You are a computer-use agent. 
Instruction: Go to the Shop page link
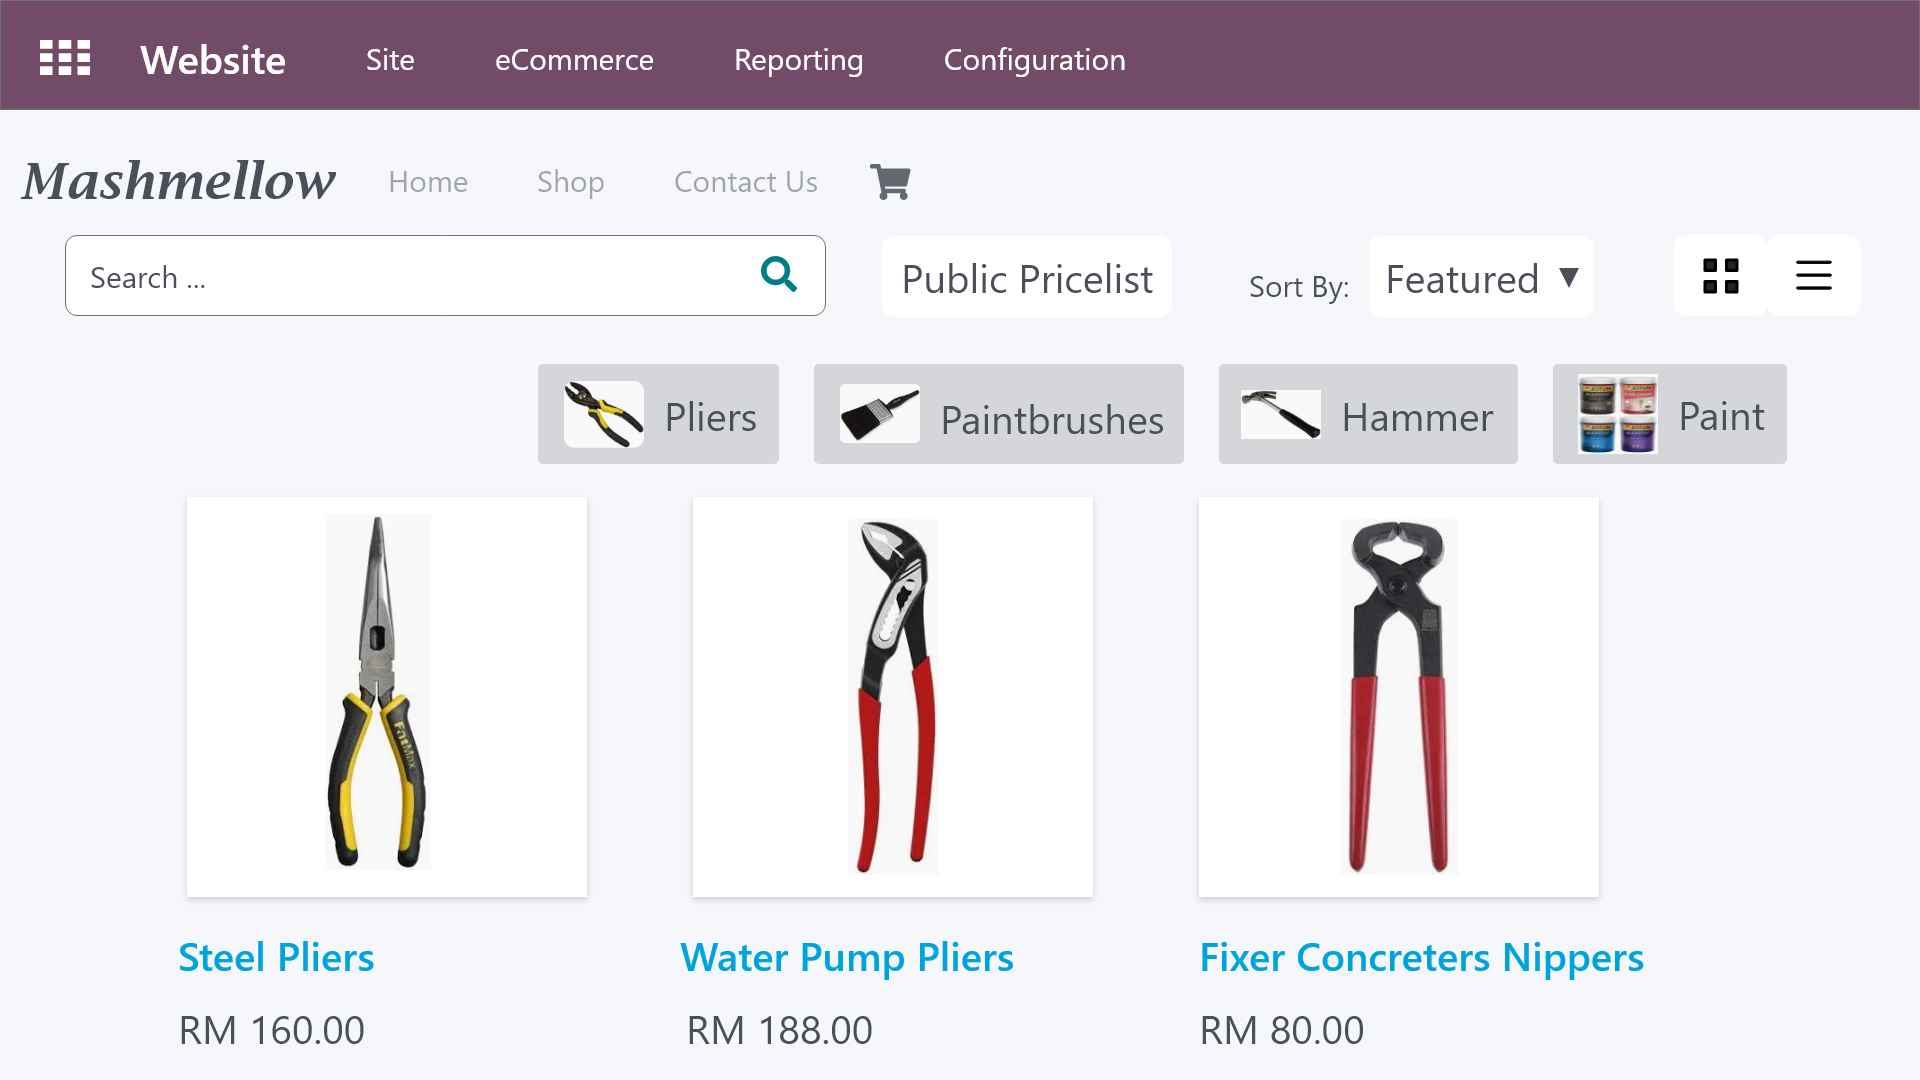coord(570,182)
